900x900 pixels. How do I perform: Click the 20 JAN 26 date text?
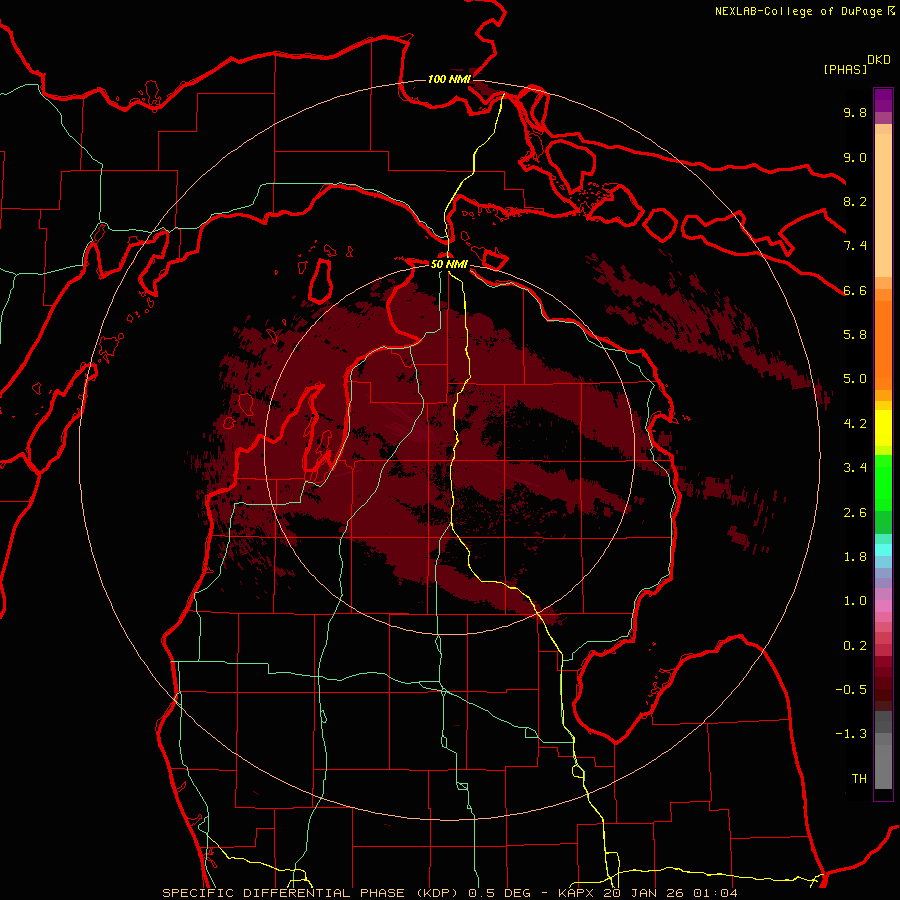click(x=645, y=893)
